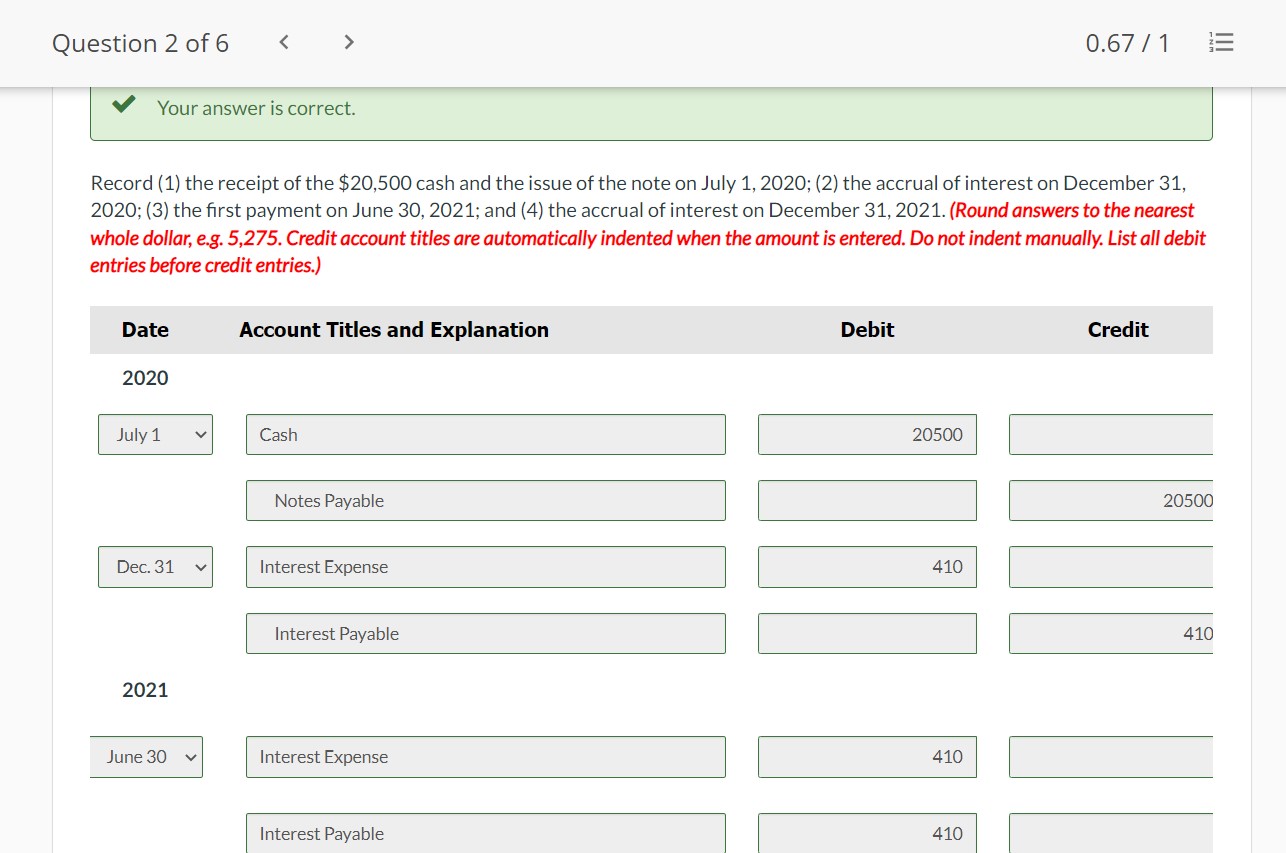The width and height of the screenshot is (1286, 853).
Task: Click the 'Credit' column header
Action: 1118,330
